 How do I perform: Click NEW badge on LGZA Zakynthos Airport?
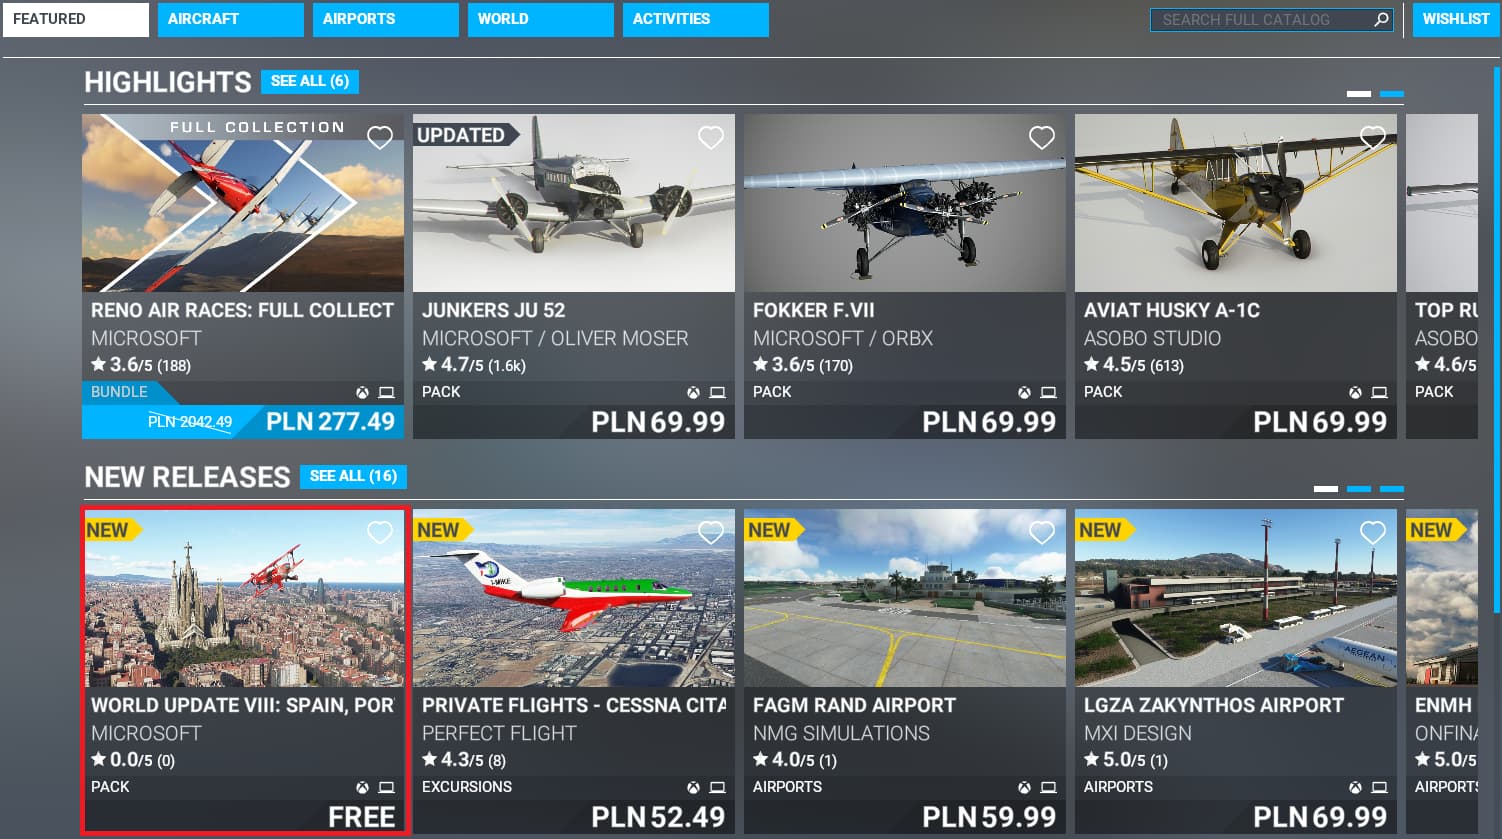1105,530
